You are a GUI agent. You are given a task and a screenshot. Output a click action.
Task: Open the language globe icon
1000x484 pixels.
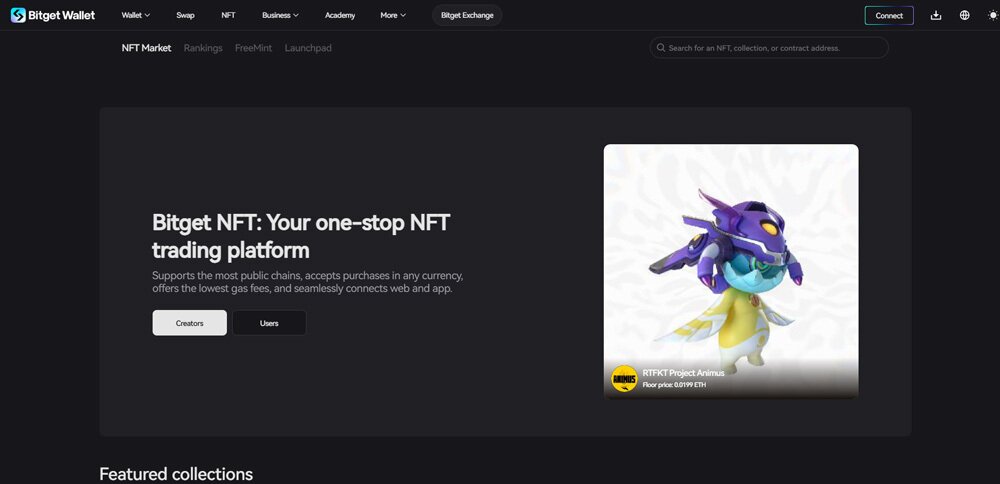[x=964, y=15]
